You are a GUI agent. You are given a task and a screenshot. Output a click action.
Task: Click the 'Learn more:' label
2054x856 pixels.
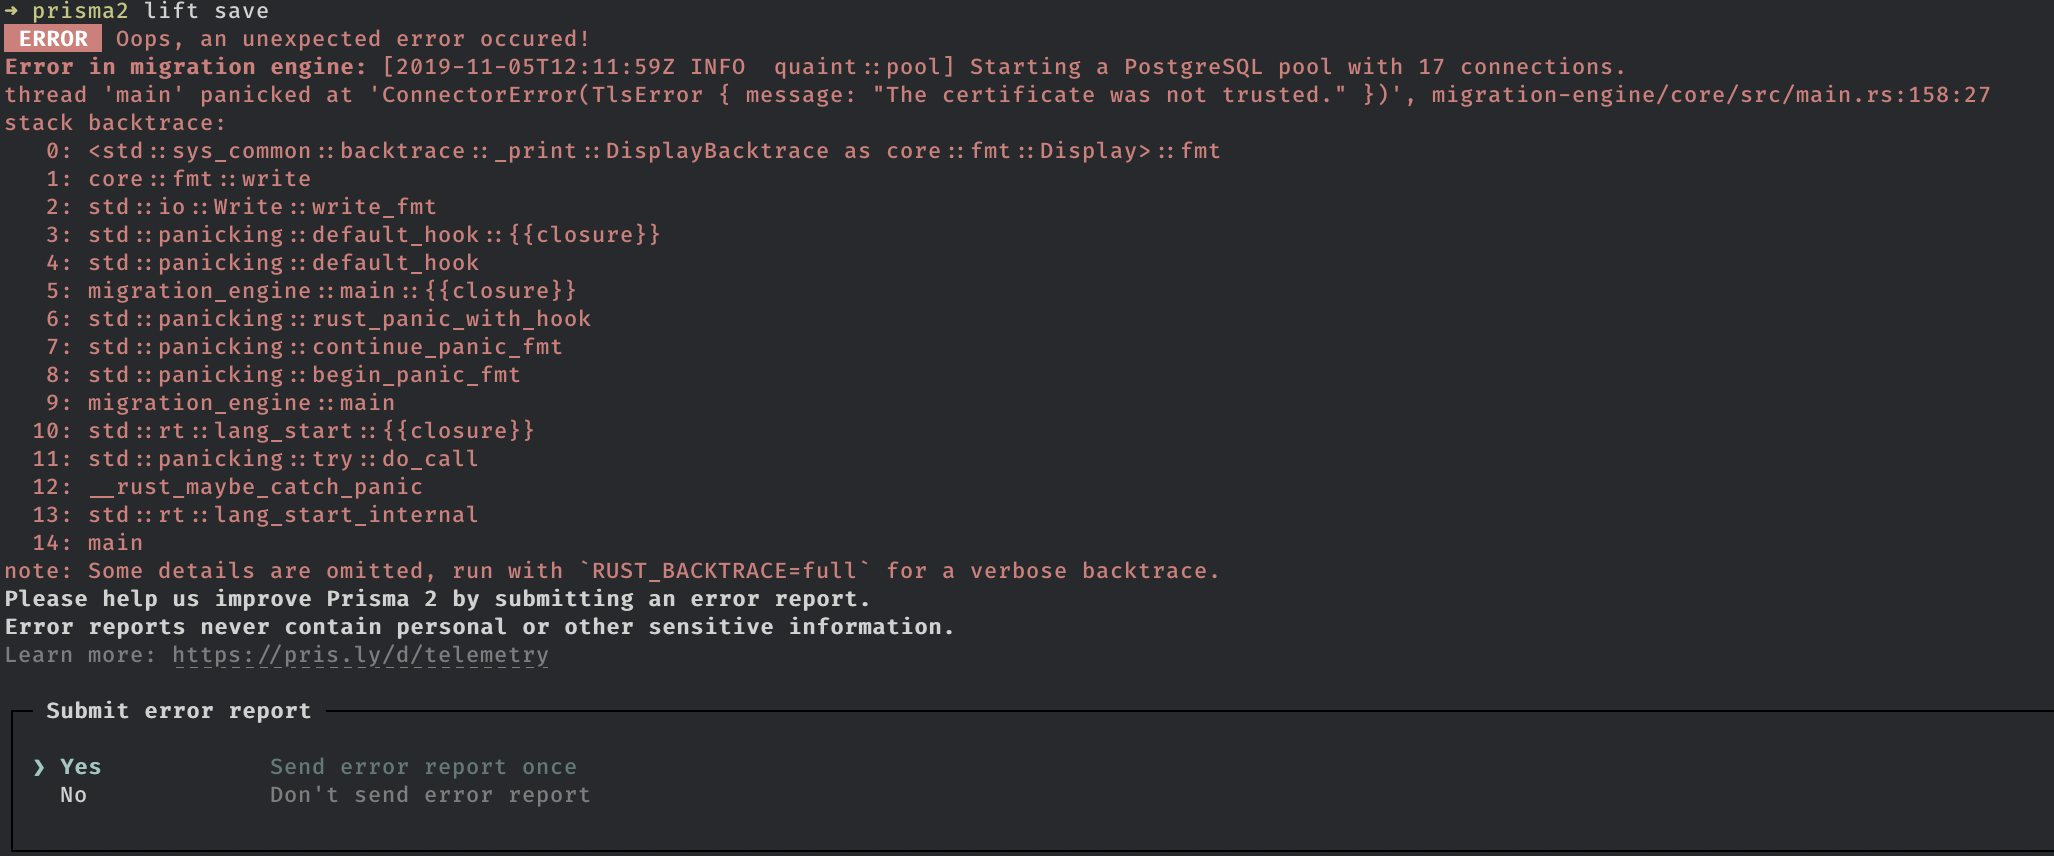[80, 655]
